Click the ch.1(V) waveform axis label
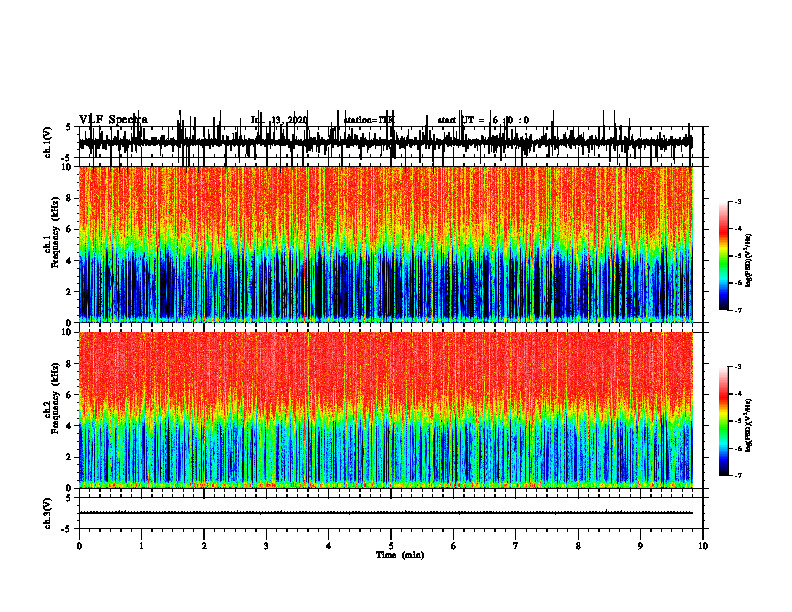 point(48,142)
